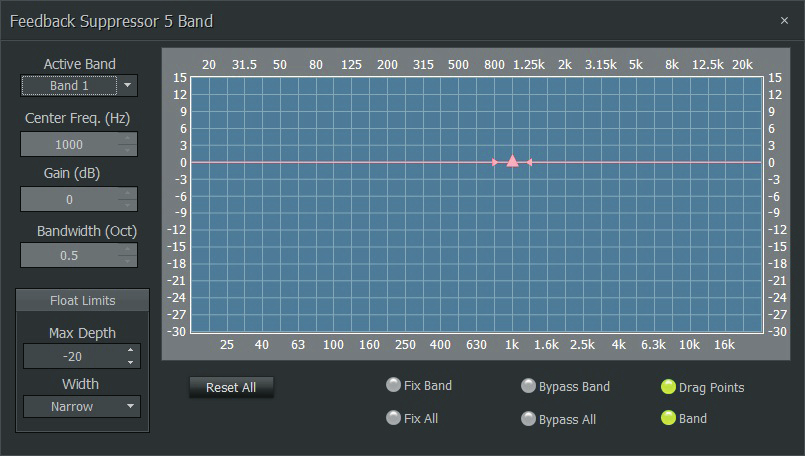Open the Active Band dropdown arrow
The width and height of the screenshot is (805, 456).
coord(128,85)
